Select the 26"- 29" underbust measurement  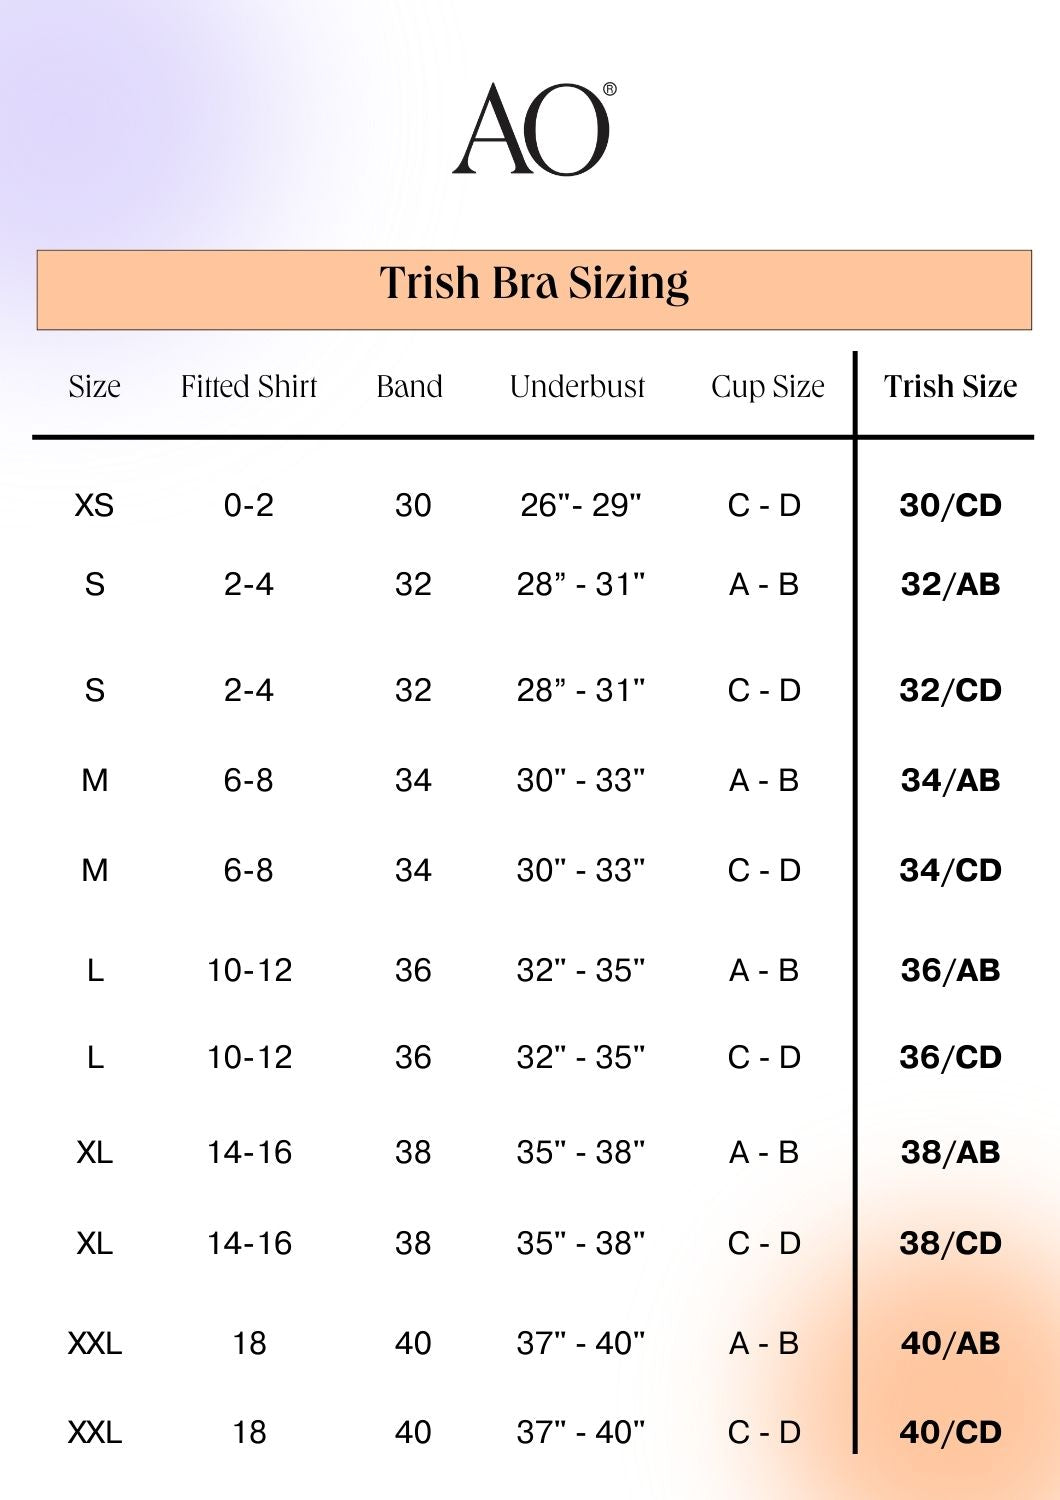click(580, 505)
